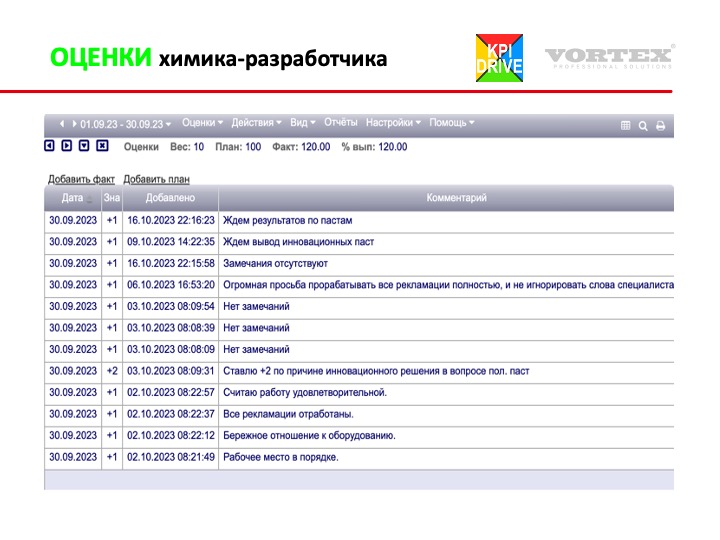Viewport: 720px width, 540px height.
Task: Click timestamp 02.10.2023 08:21:49
Action: point(171,457)
